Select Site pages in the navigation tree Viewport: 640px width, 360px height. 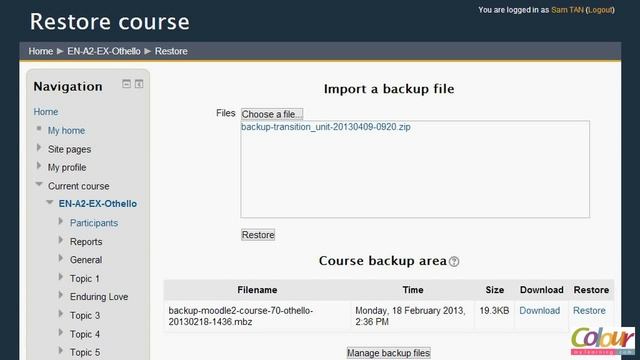coord(69,149)
